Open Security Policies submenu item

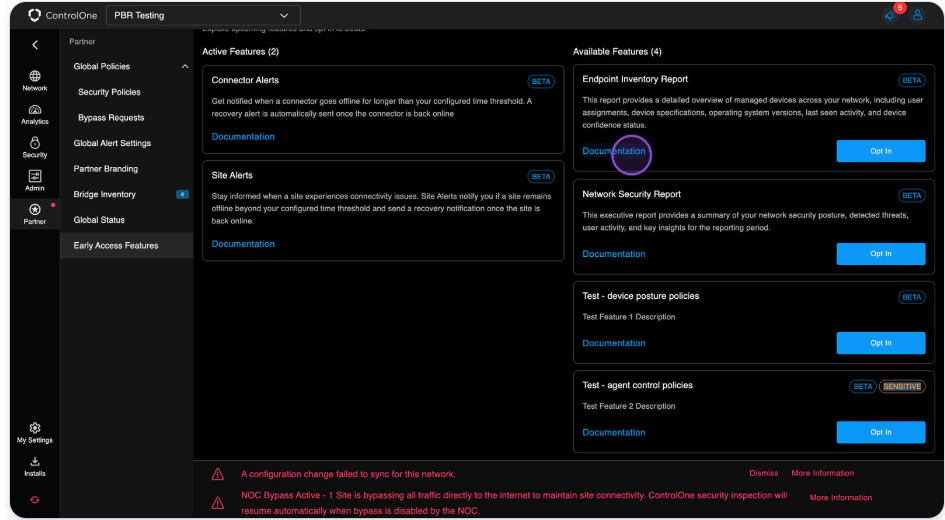tap(109, 92)
